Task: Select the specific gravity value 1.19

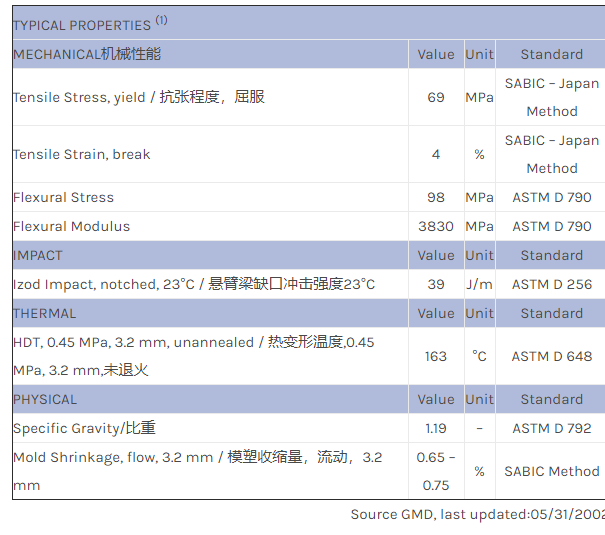Action: click(x=435, y=428)
